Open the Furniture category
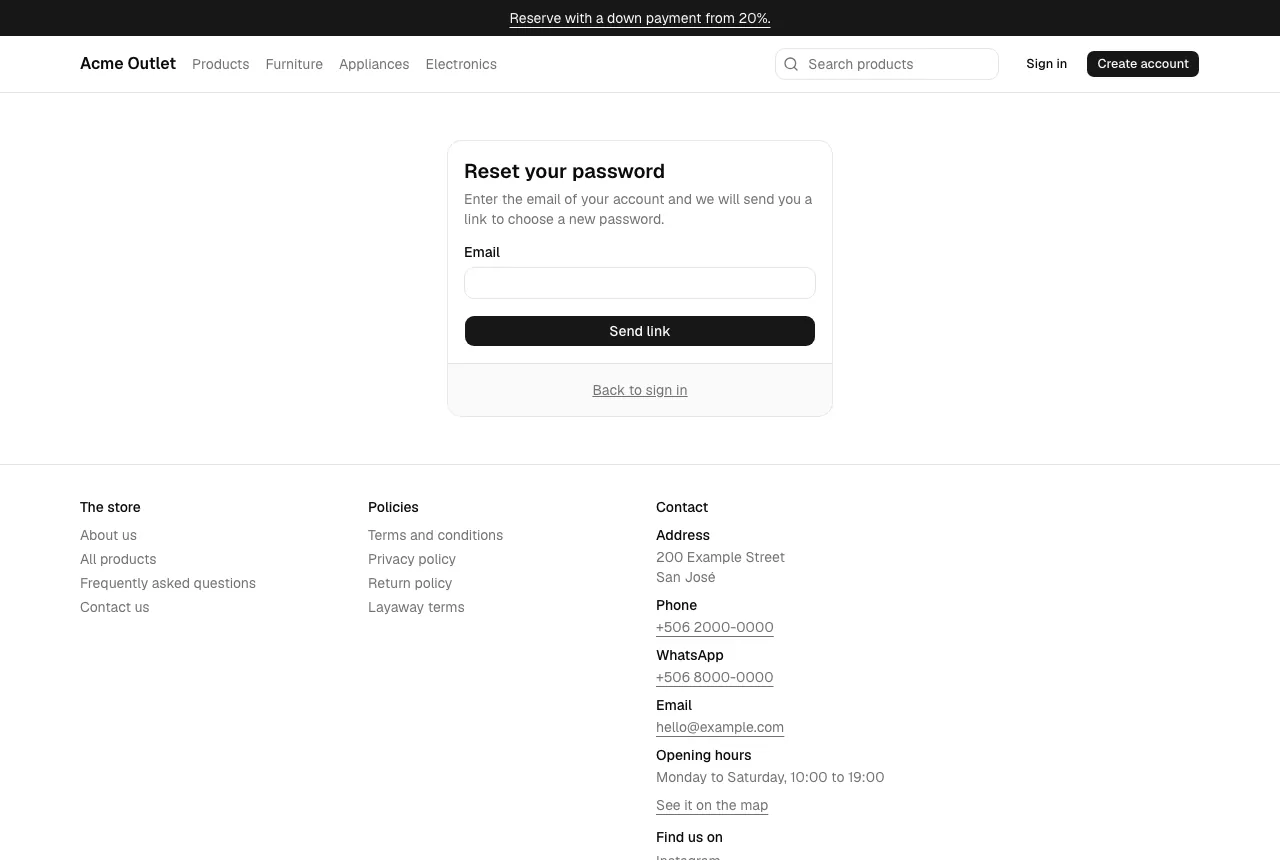Viewport: 1280px width, 860px height. point(294,64)
